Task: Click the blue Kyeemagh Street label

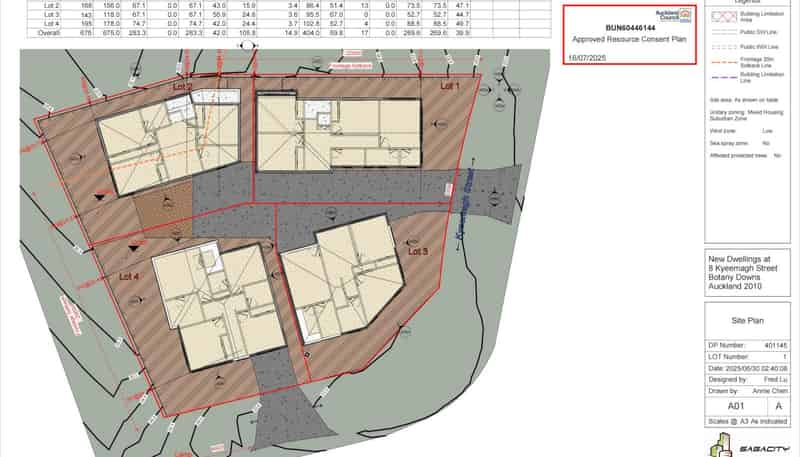Action: (x=464, y=204)
